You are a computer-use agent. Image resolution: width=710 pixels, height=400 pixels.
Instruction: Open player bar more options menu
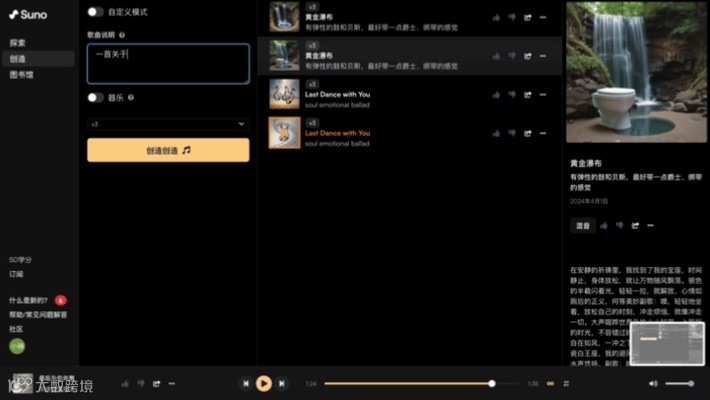pos(172,384)
